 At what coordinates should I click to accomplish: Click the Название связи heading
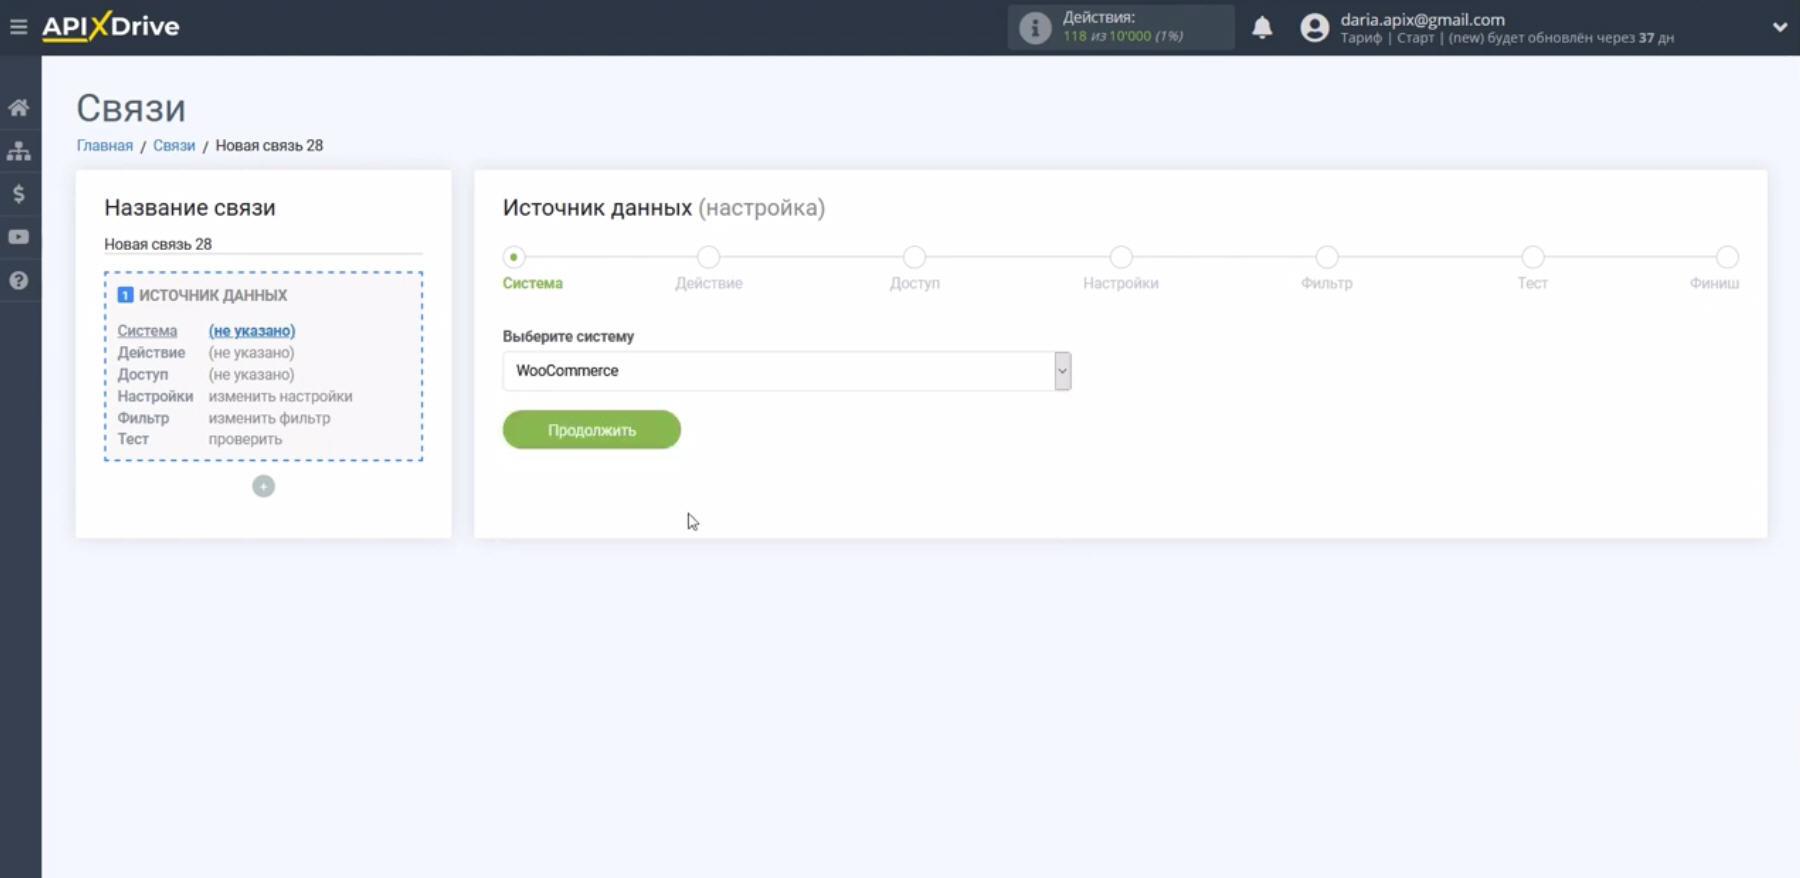pos(190,208)
